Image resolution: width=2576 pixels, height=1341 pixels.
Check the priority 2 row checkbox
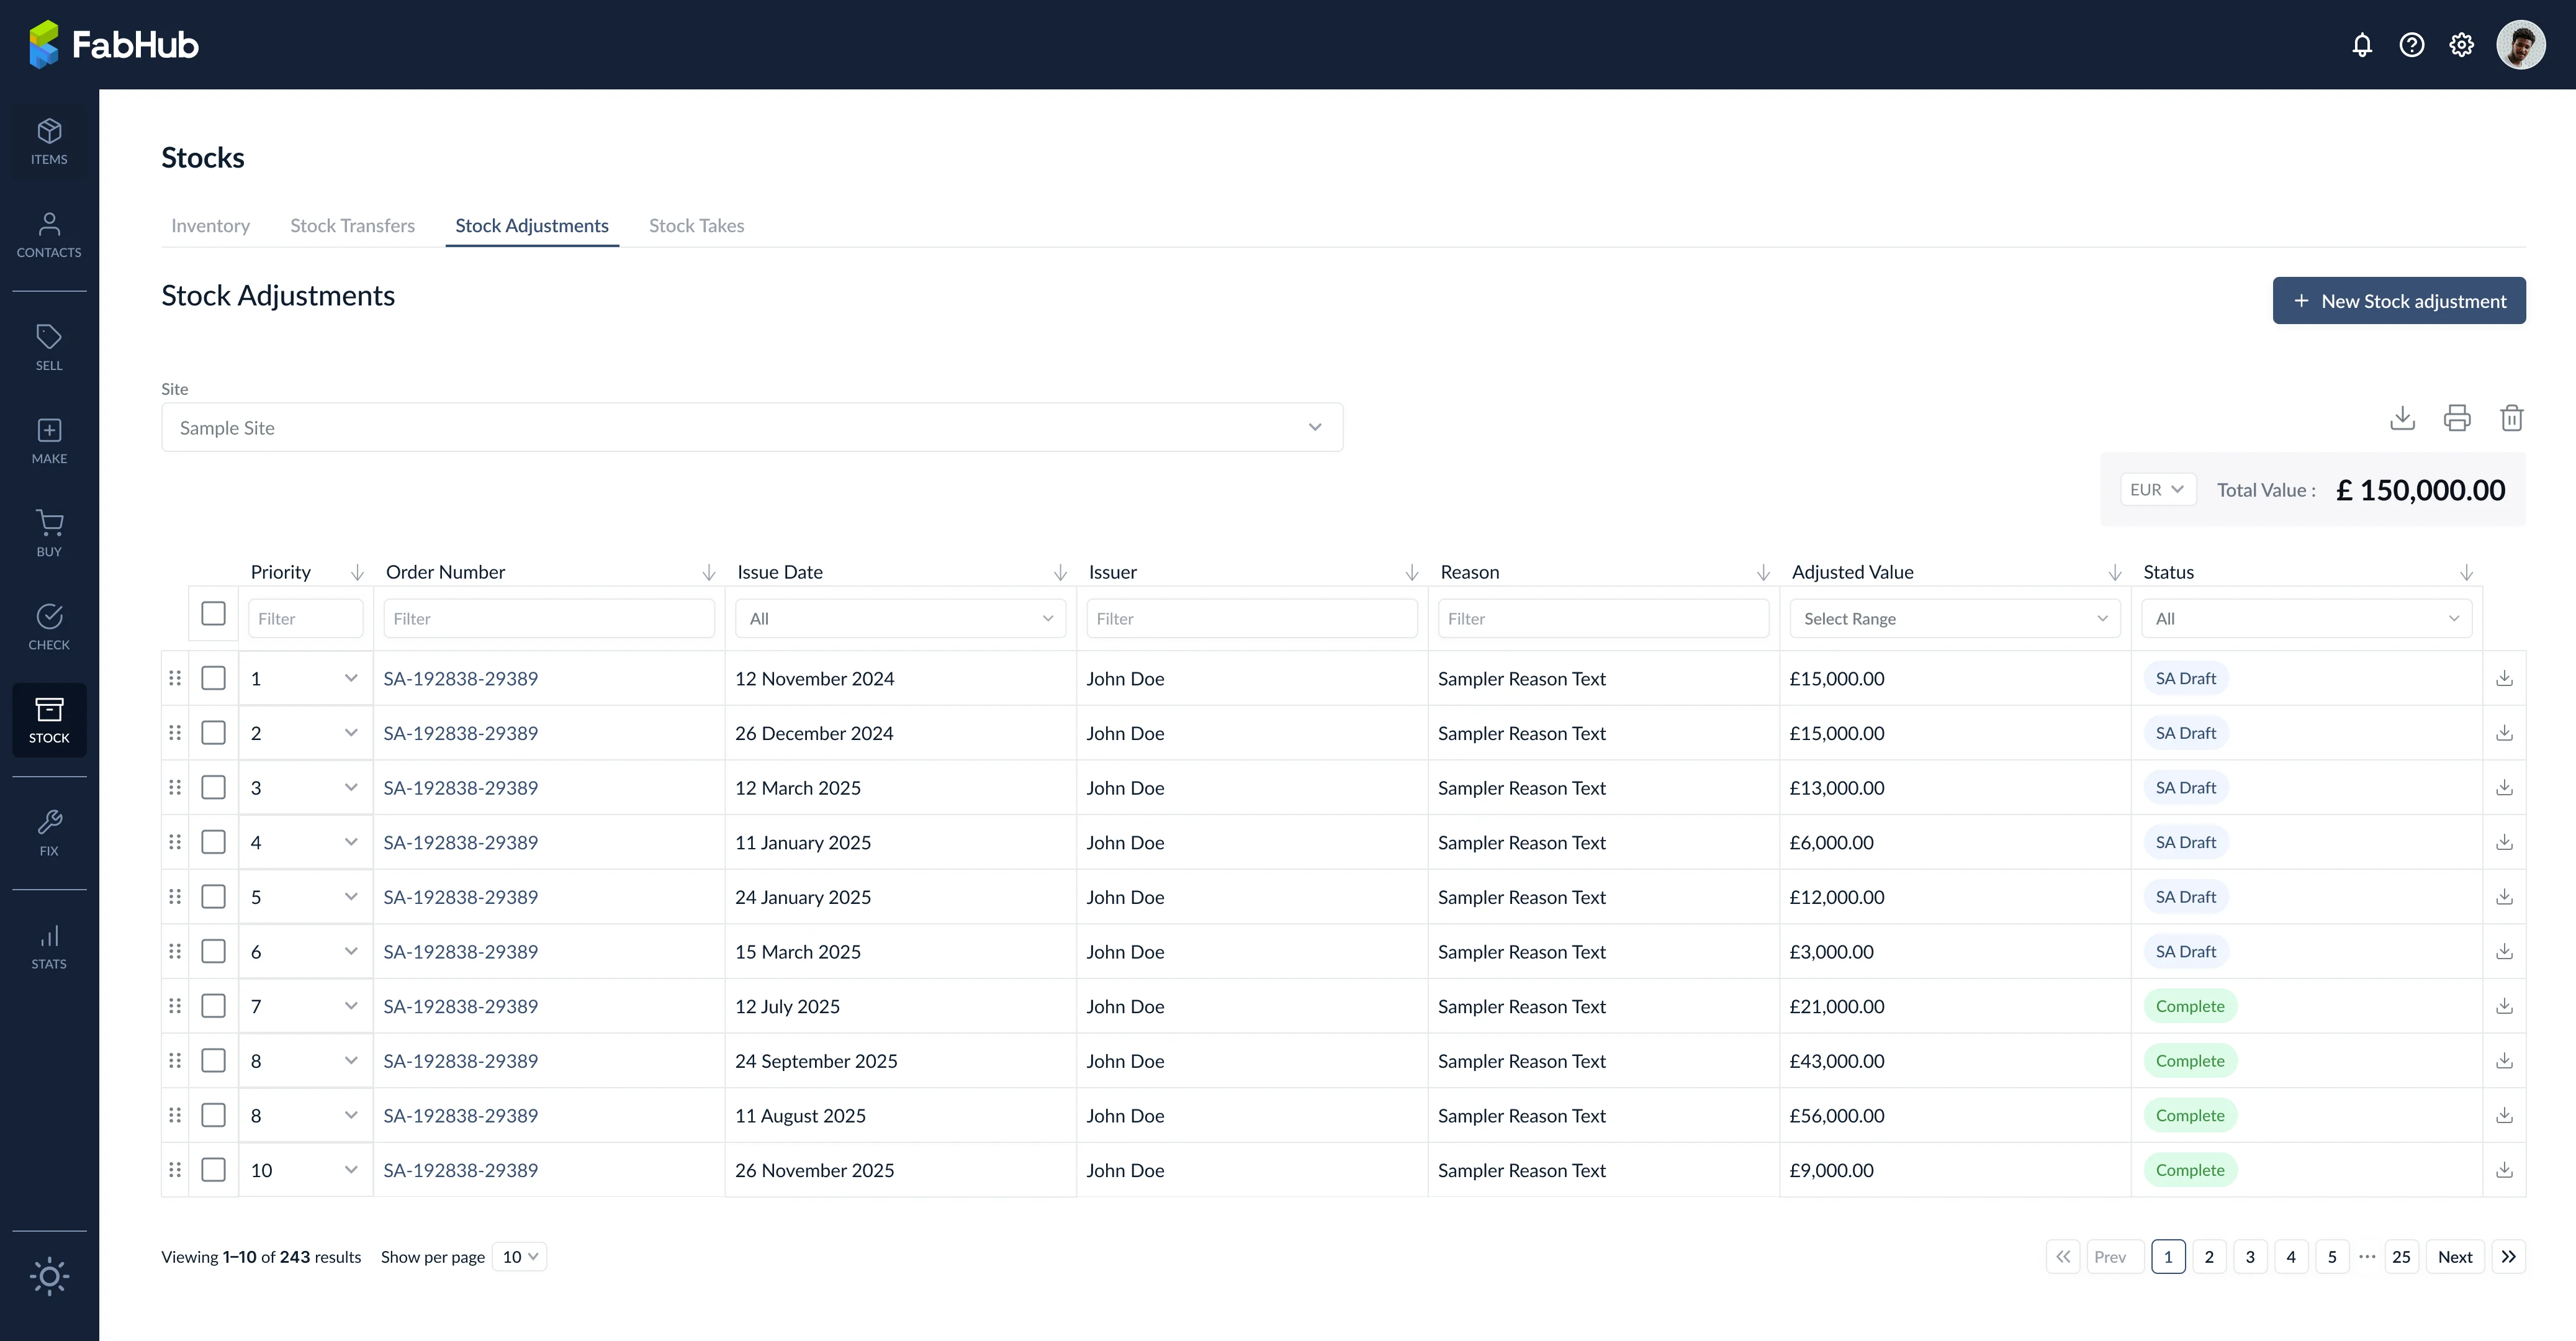(x=213, y=733)
